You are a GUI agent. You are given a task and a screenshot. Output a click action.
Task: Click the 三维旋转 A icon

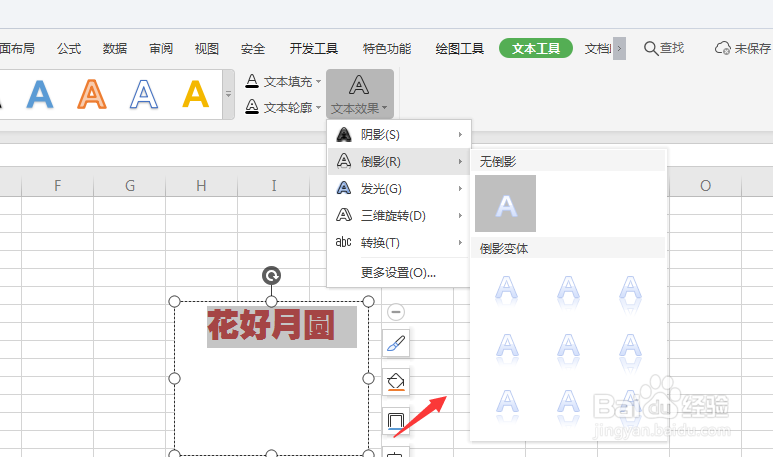tap(344, 215)
